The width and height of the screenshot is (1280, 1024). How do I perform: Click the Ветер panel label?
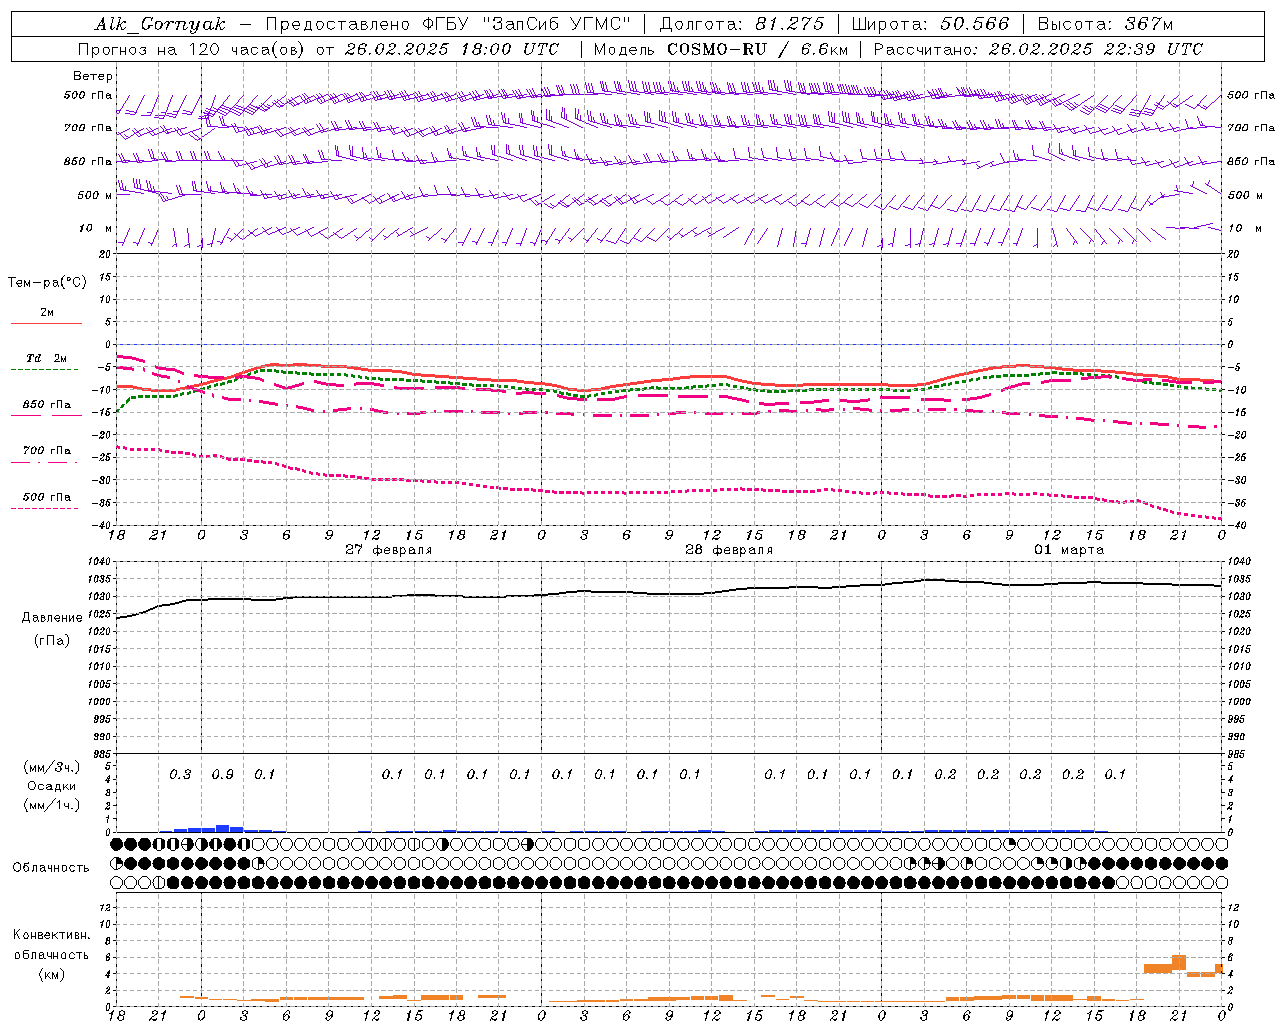[x=93, y=76]
